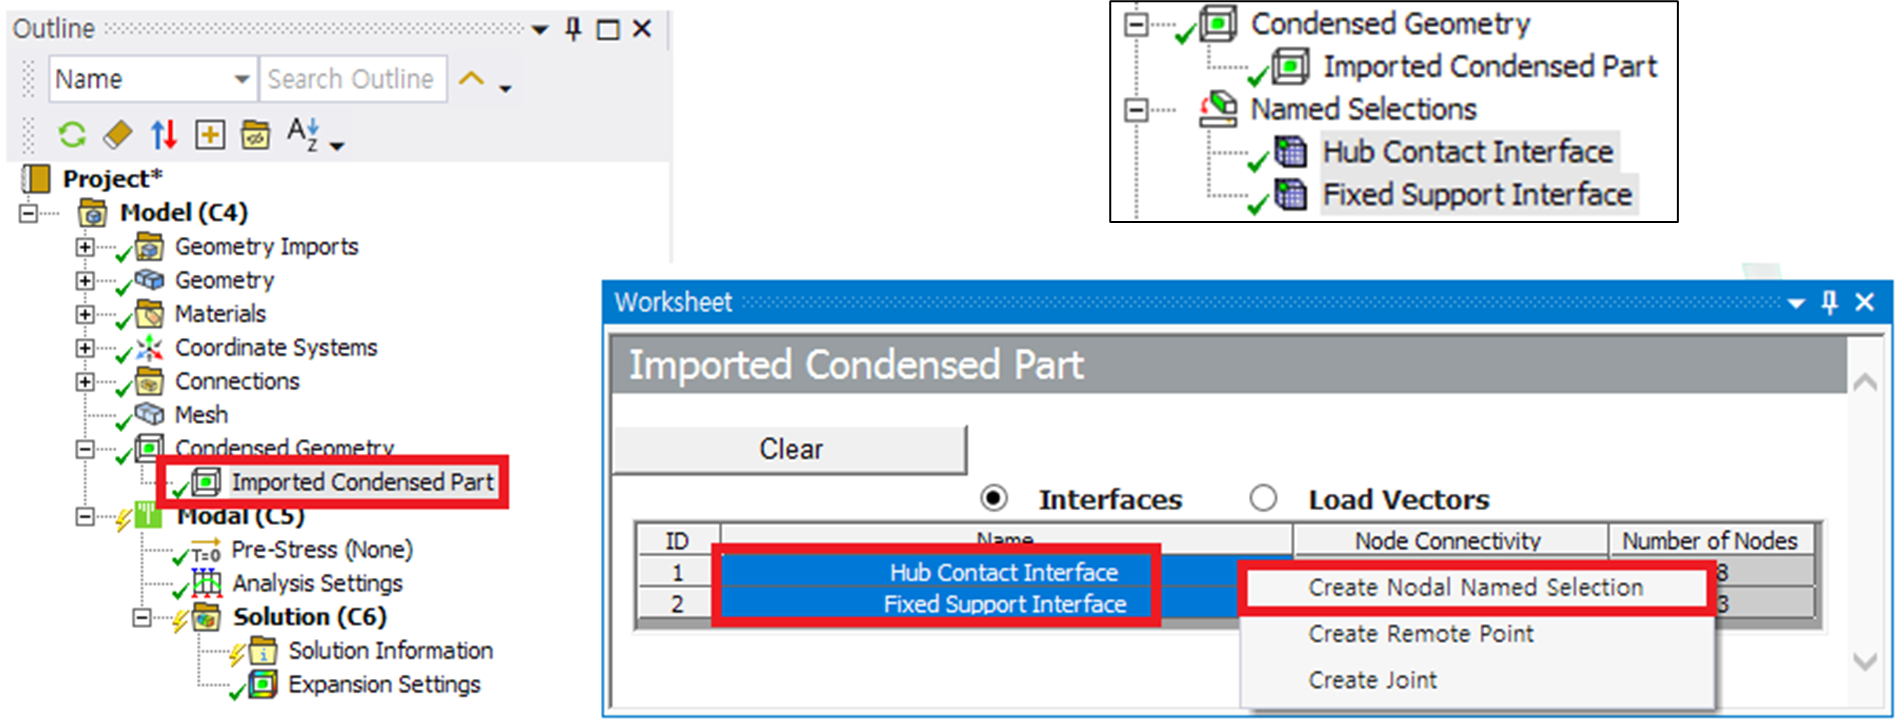Click the Expand All plus icon

pyautogui.click(x=210, y=134)
